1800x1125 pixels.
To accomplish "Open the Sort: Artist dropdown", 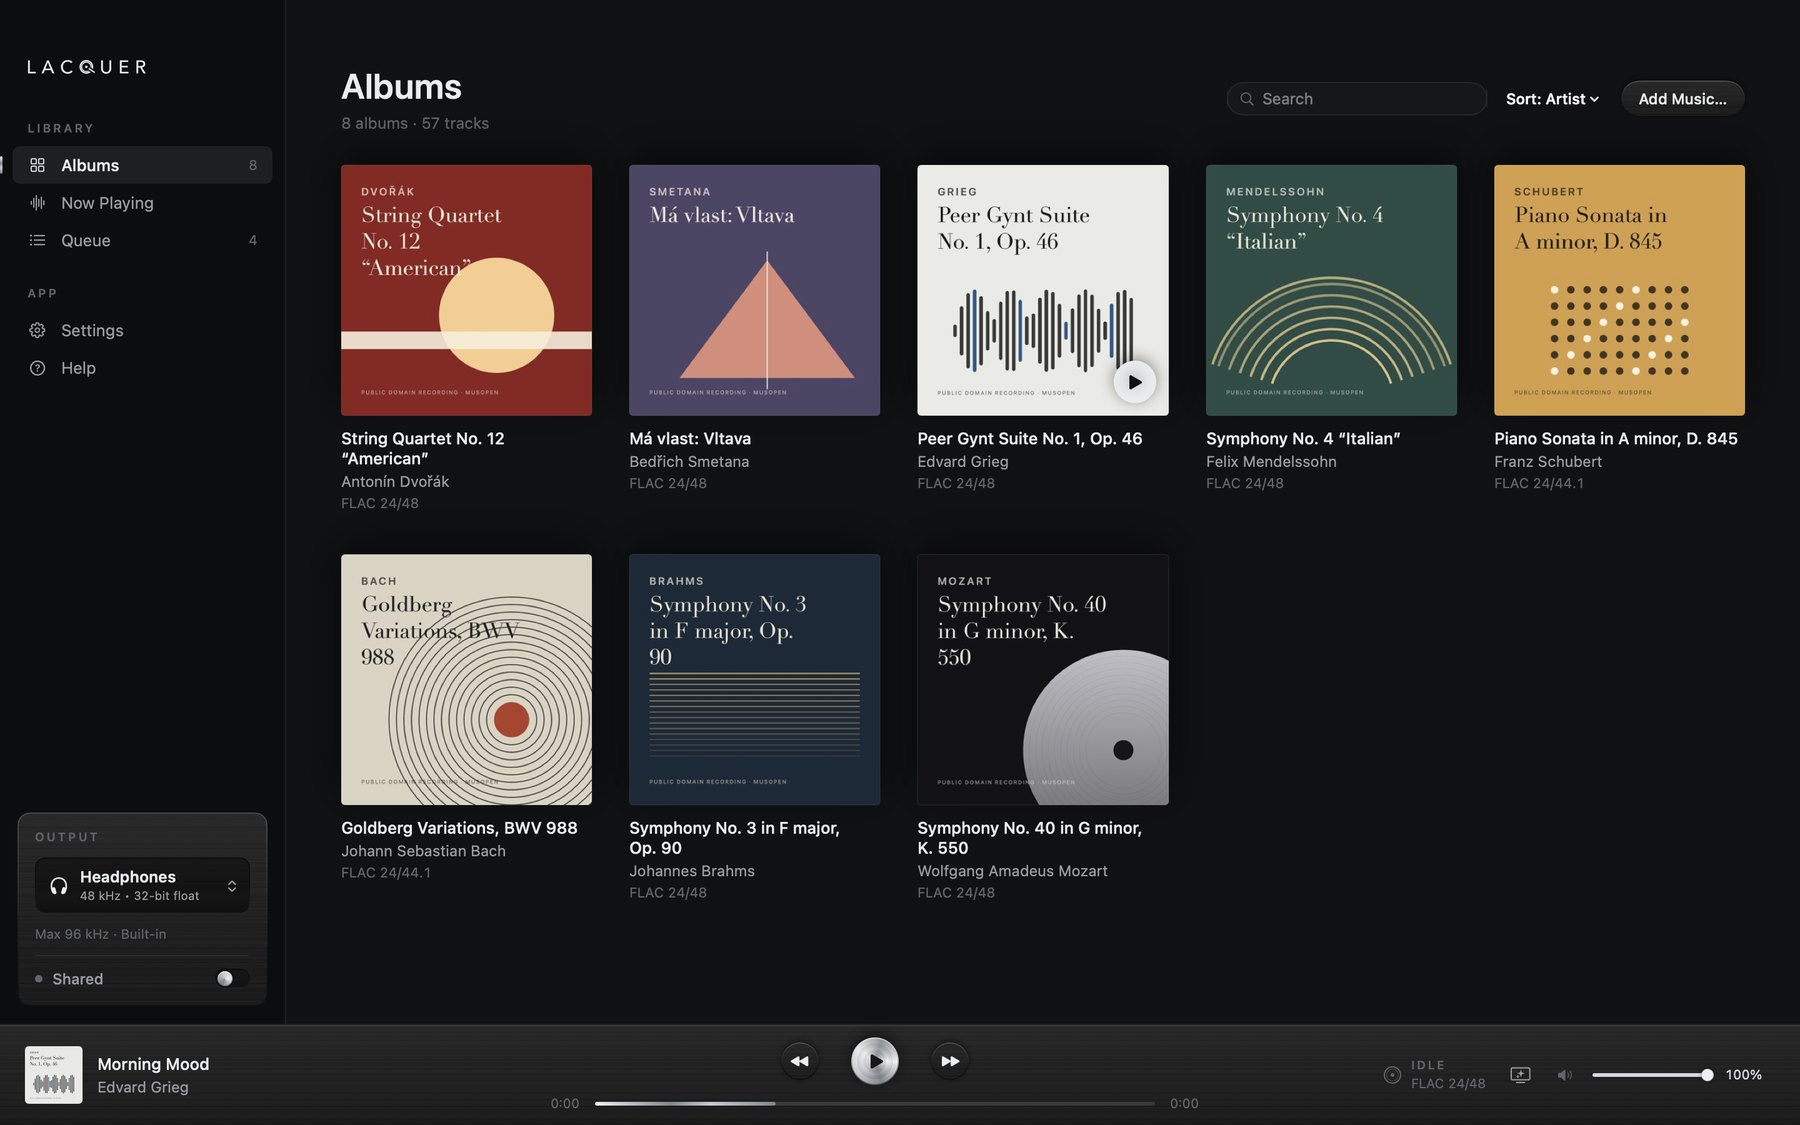I will [x=1552, y=99].
